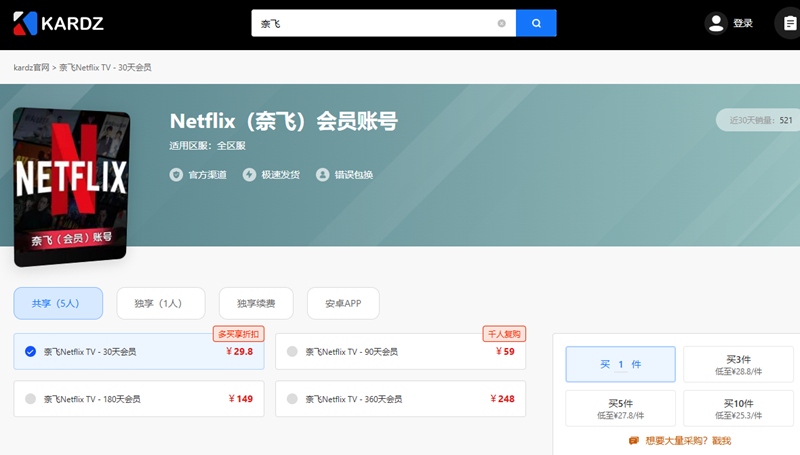Click the 千人复购 tag
This screenshot has height=455, width=800.
[504, 334]
